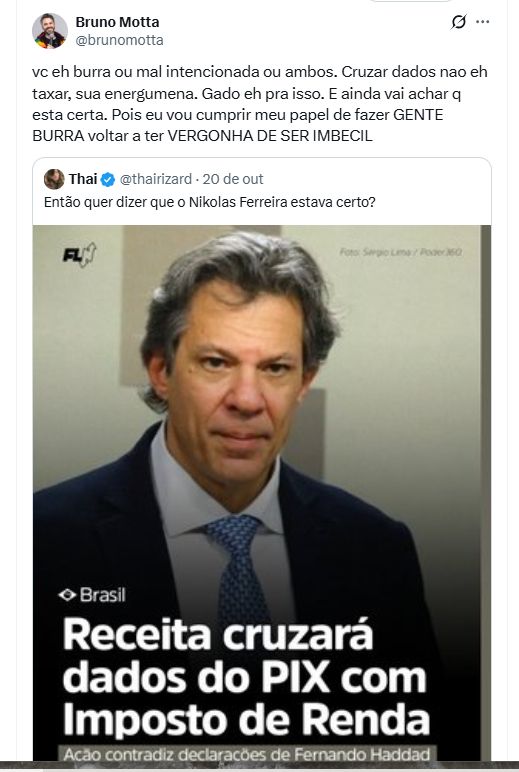The image size is (519, 772).
Task: Click the subtitle Ação contradiz declarações
Action: pyautogui.click(x=247, y=754)
